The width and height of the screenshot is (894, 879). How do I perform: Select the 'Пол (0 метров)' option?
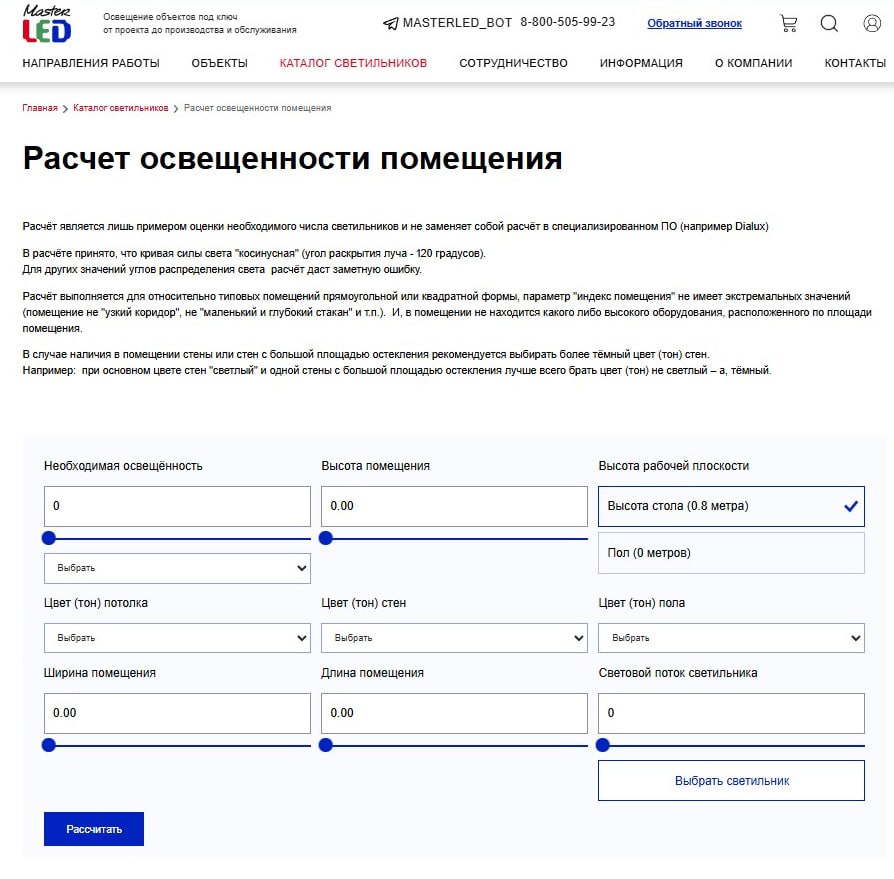[x=731, y=553]
